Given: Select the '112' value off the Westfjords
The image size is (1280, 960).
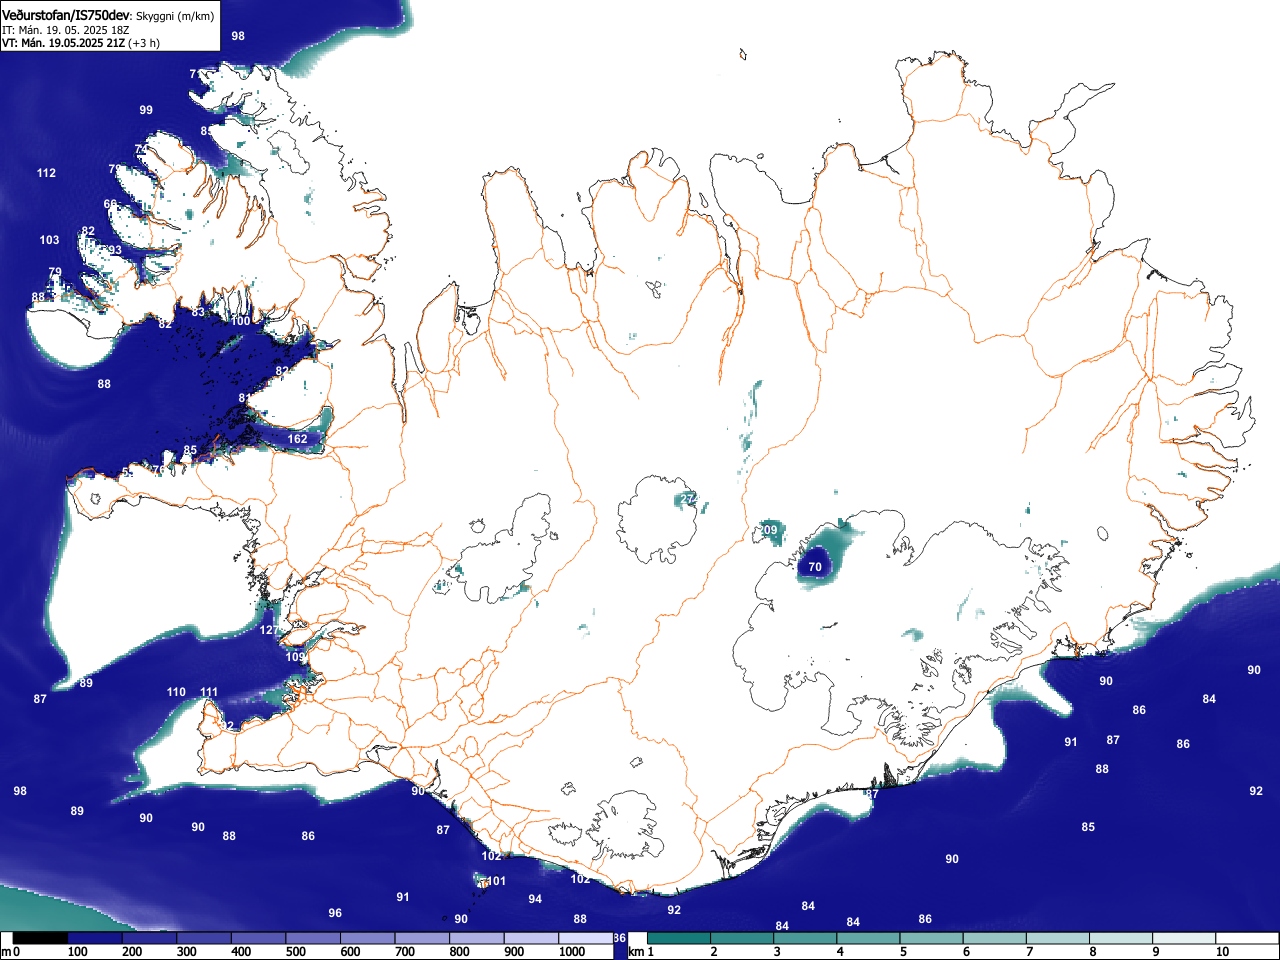Looking at the screenshot, I should click(47, 173).
